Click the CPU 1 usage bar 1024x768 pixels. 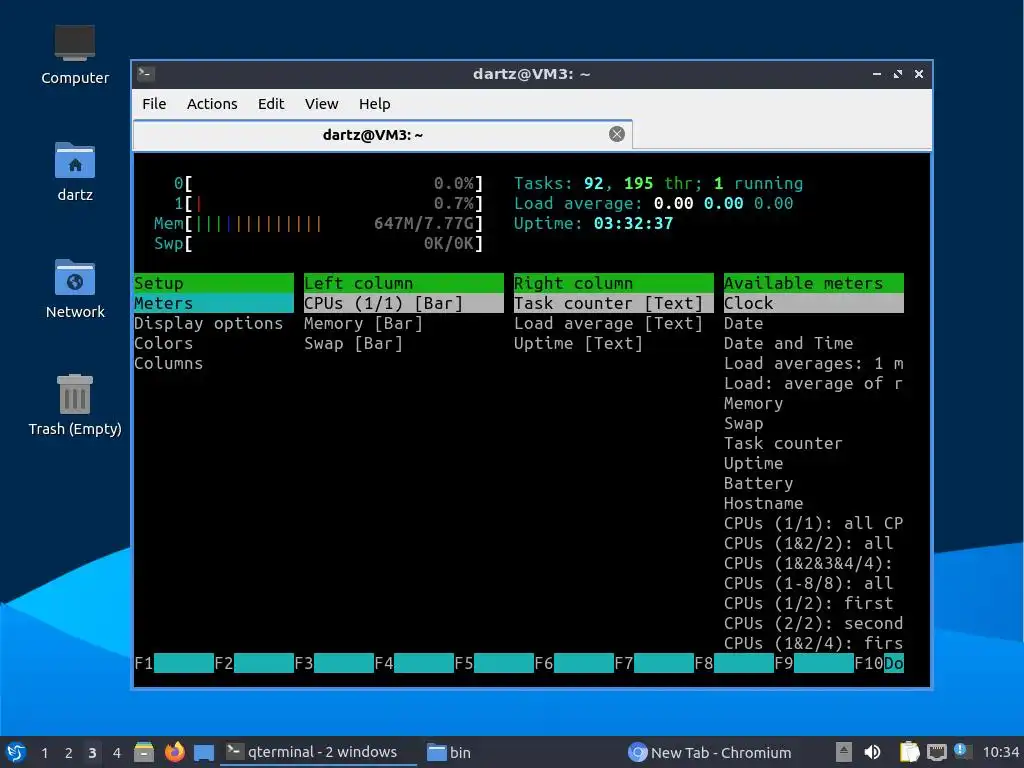[x=328, y=203]
